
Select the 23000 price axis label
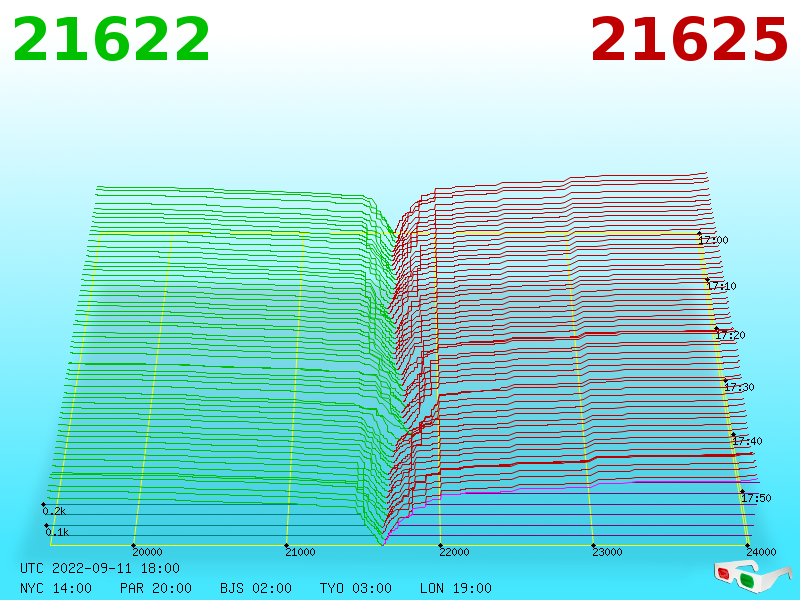coord(607,552)
